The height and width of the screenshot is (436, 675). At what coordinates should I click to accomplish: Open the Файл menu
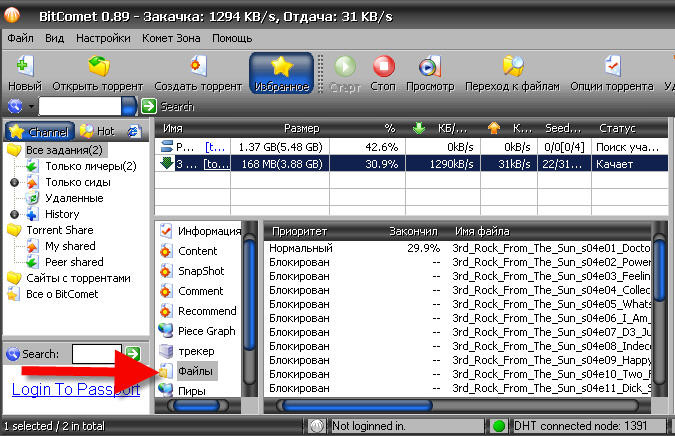tap(20, 38)
